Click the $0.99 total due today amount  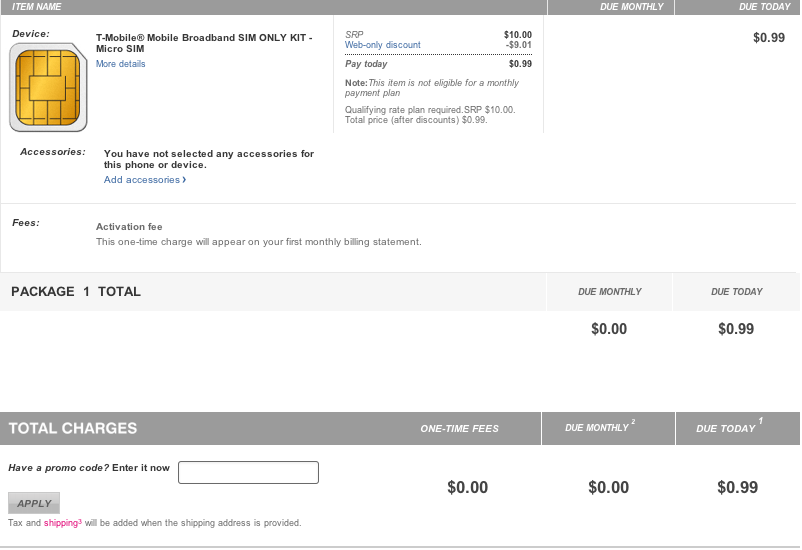738,487
